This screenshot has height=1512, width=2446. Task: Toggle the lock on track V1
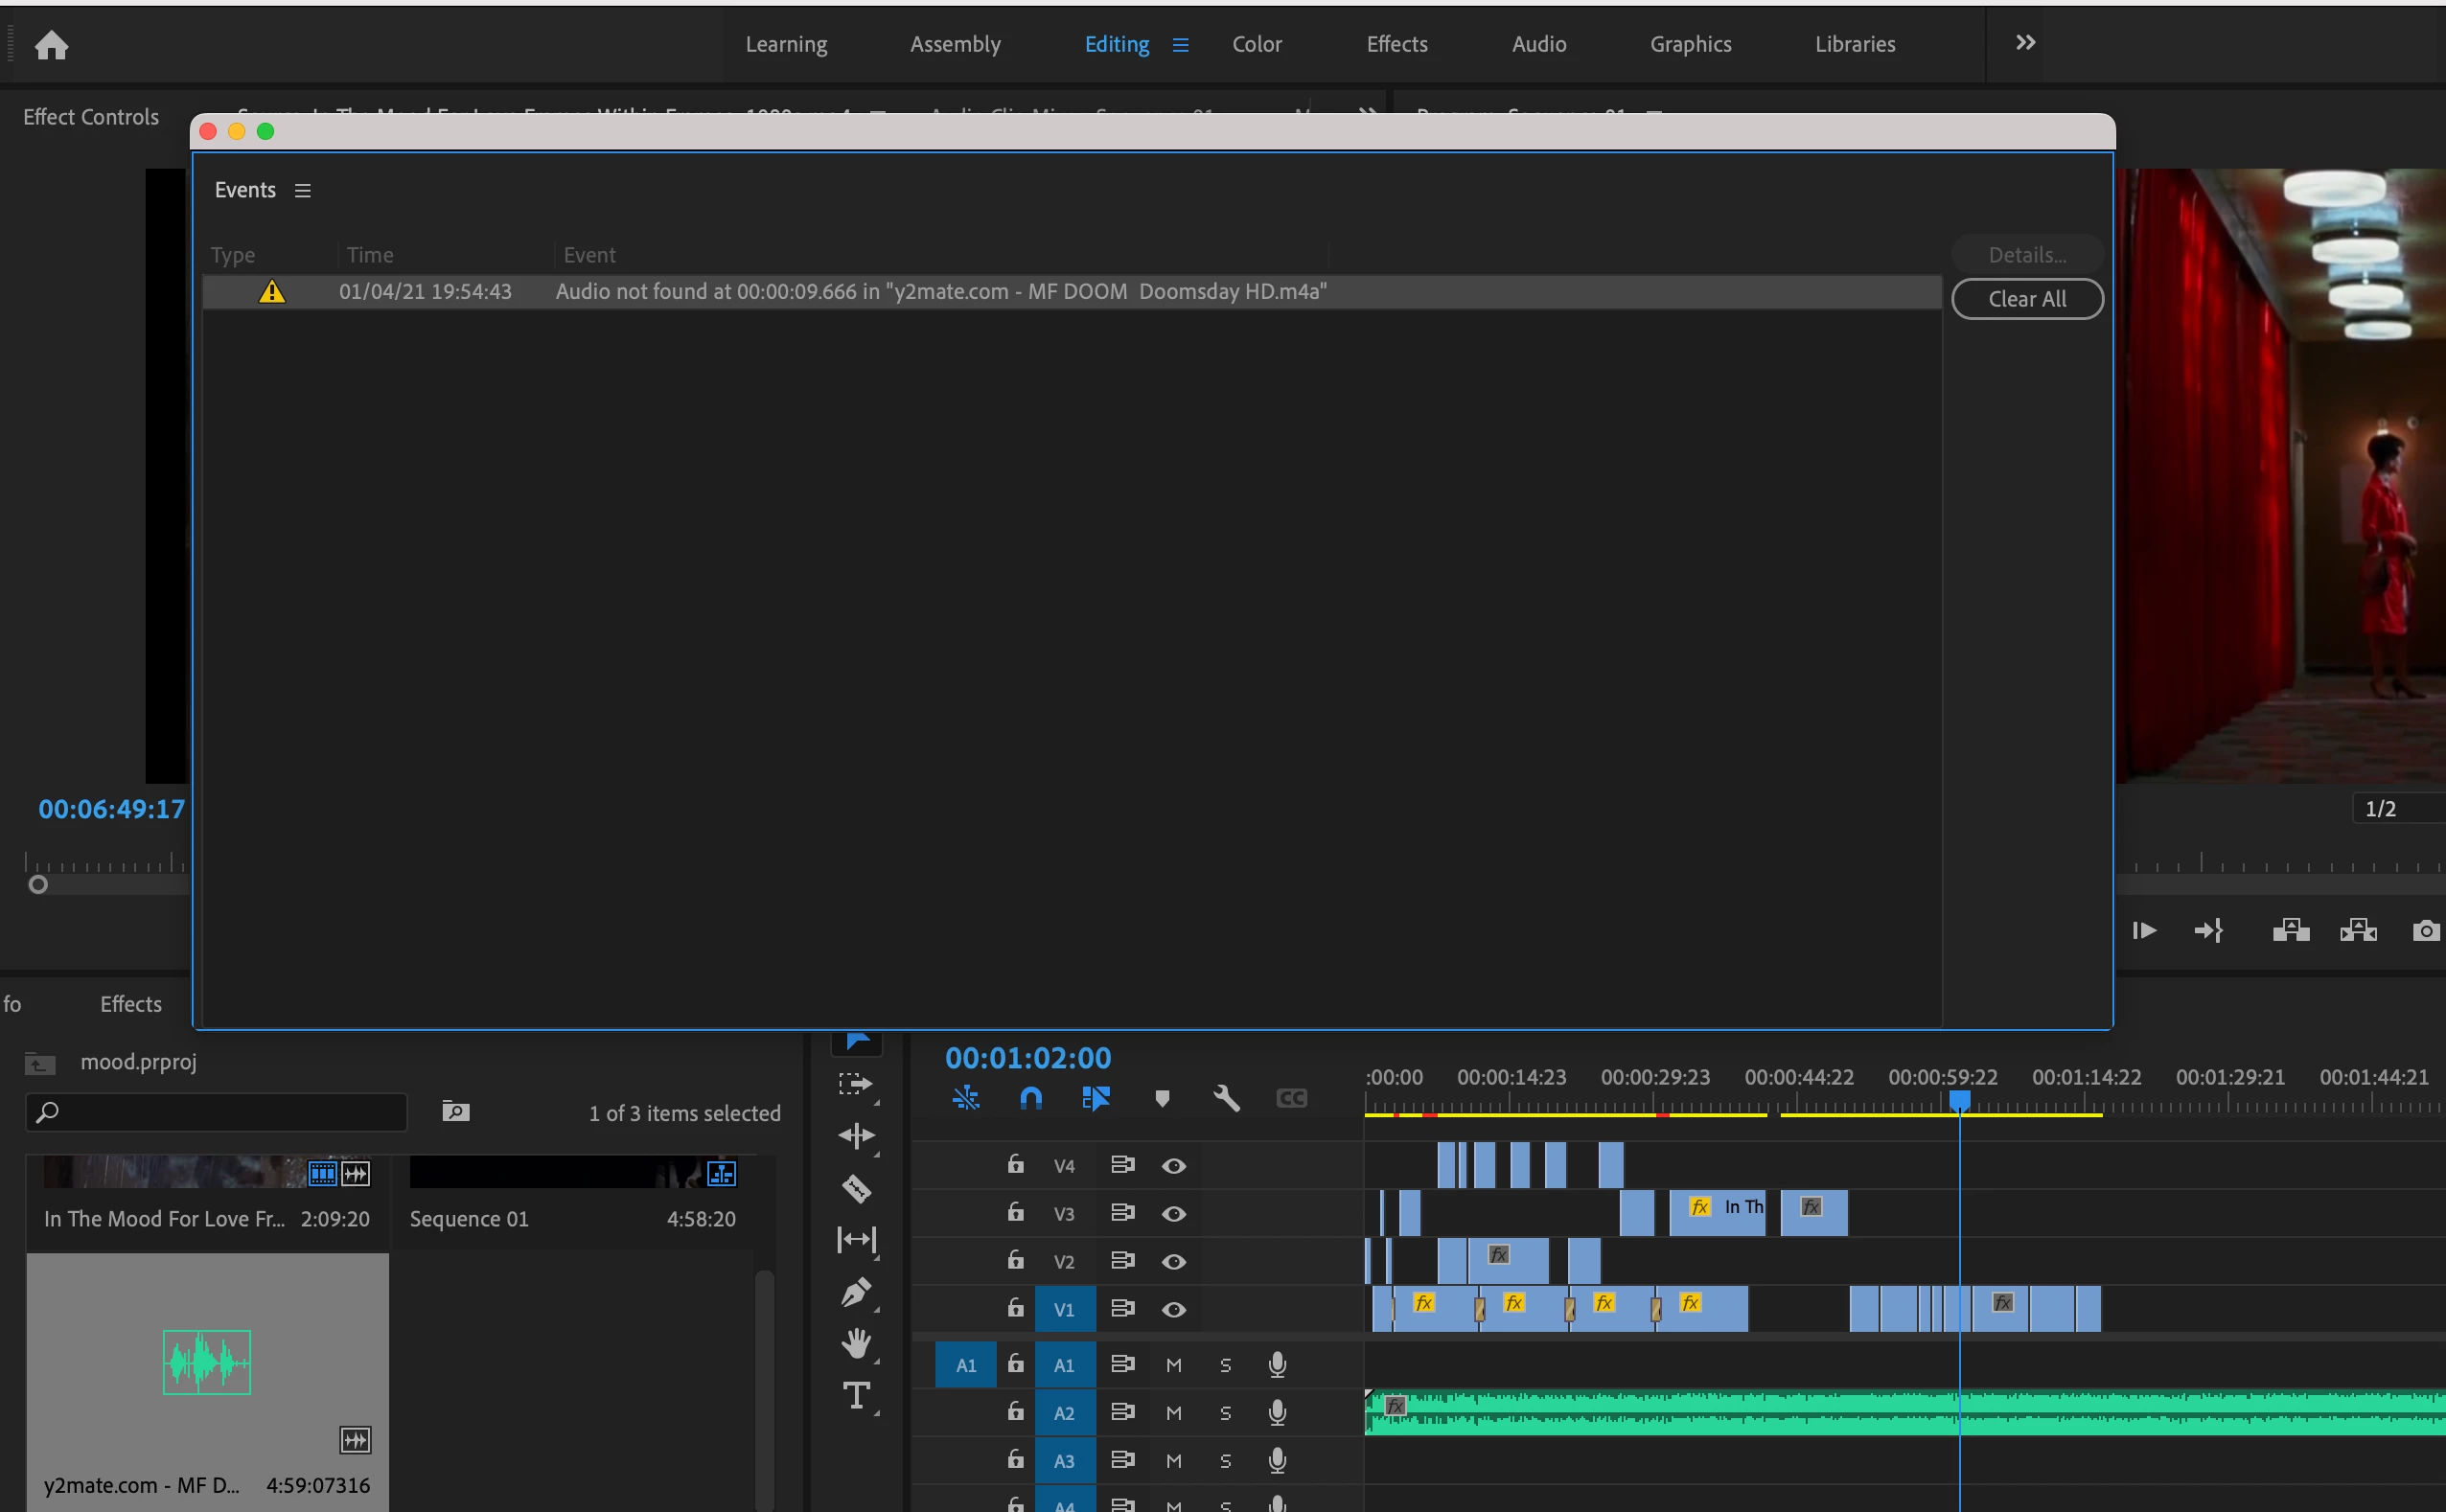tap(1015, 1308)
